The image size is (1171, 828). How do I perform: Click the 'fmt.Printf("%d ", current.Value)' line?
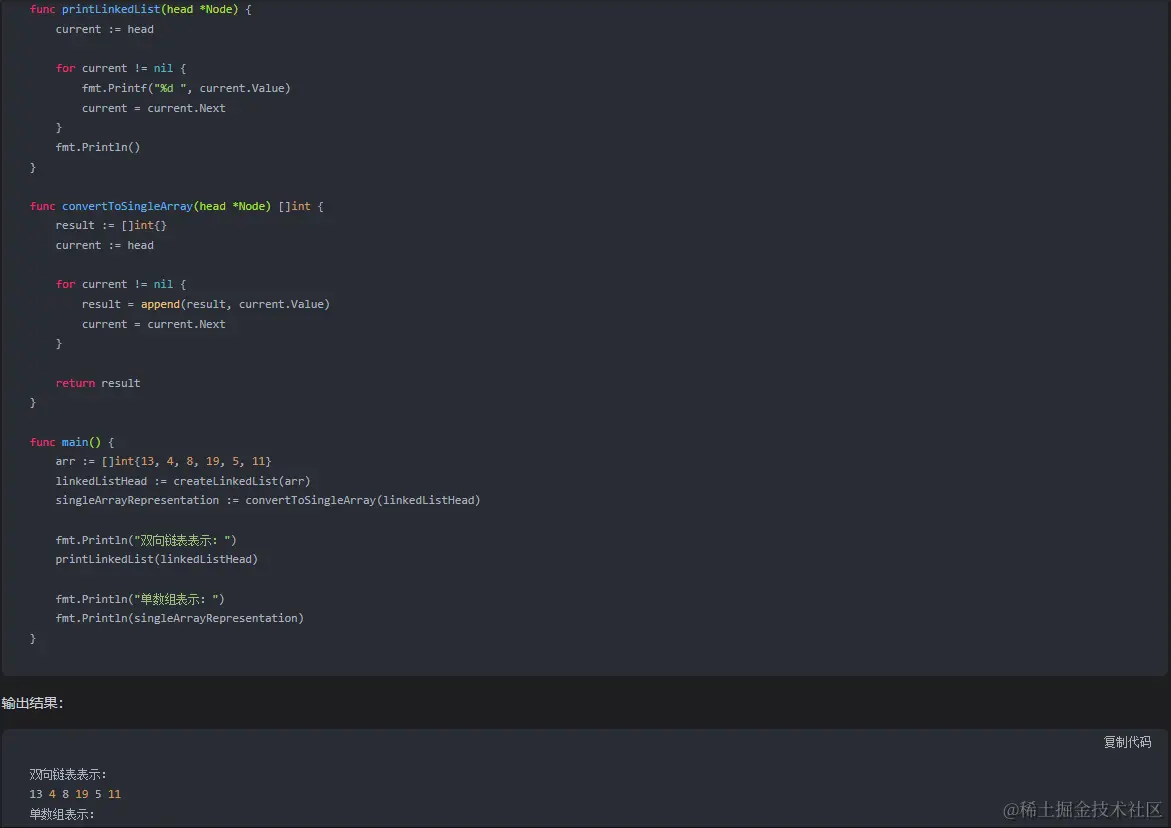tap(186, 88)
